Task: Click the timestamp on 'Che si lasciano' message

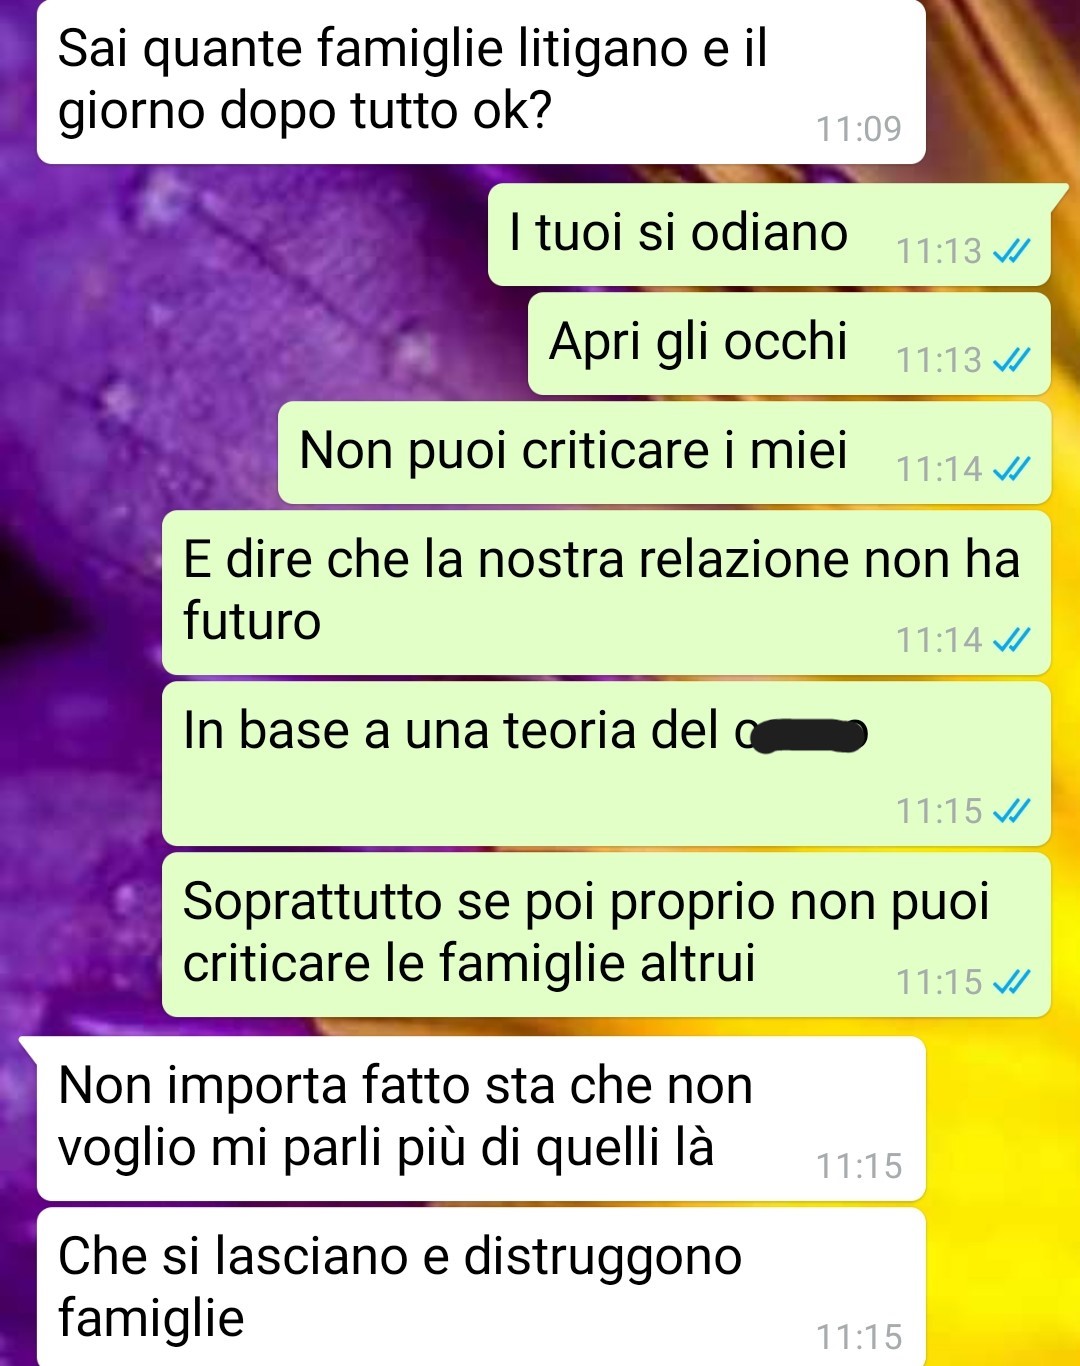Action: (x=859, y=1337)
